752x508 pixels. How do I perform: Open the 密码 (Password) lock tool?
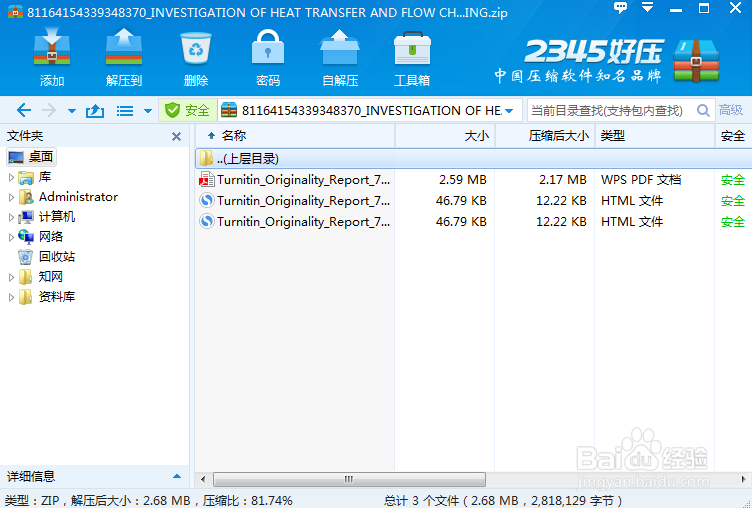[x=268, y=47]
